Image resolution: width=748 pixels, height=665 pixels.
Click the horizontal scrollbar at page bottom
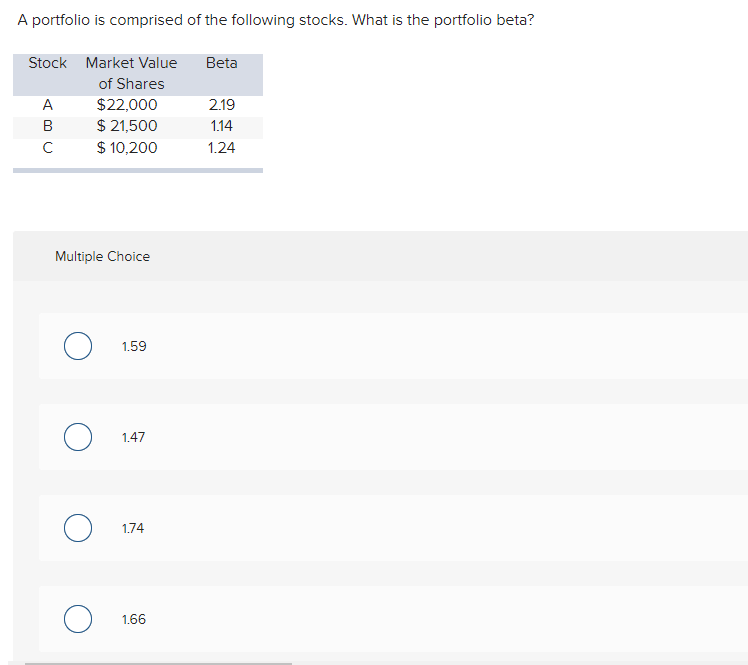(158, 663)
